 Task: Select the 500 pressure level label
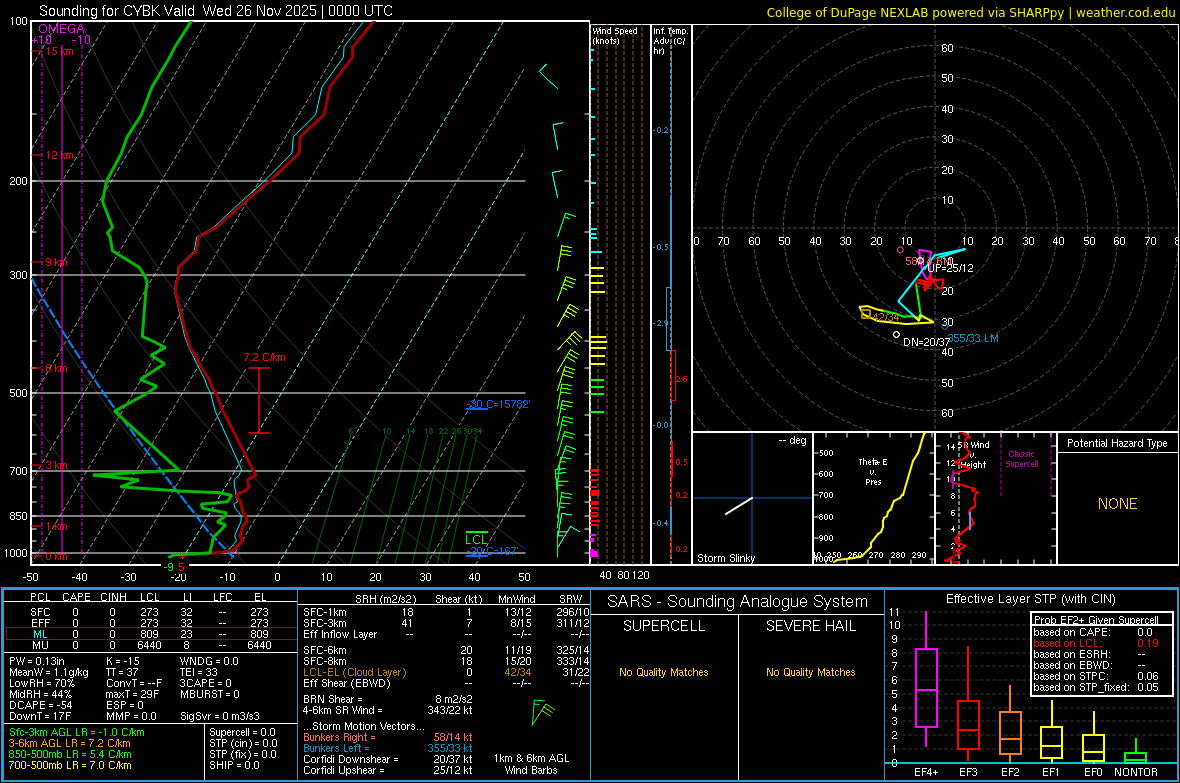coord(18,393)
